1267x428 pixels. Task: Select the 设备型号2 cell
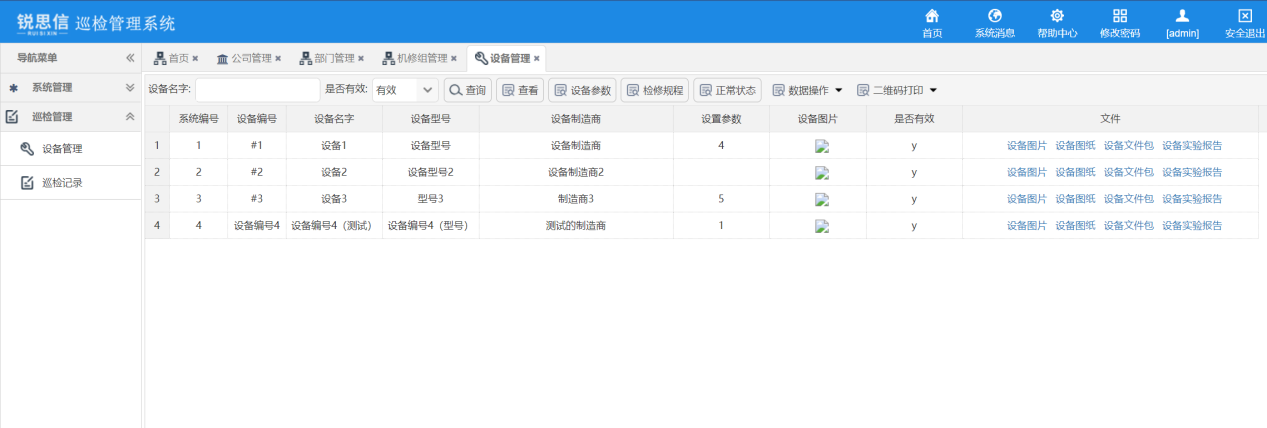430,172
